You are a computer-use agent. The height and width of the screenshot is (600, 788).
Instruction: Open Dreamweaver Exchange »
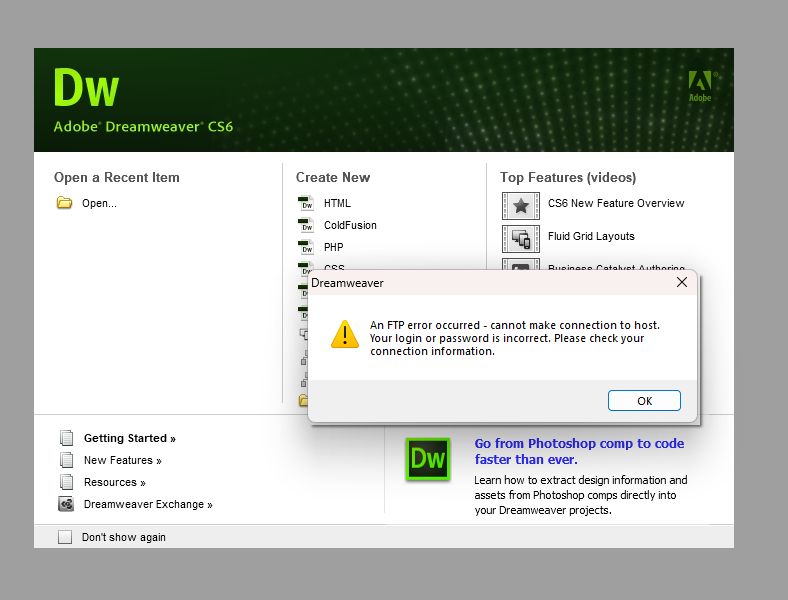click(148, 505)
